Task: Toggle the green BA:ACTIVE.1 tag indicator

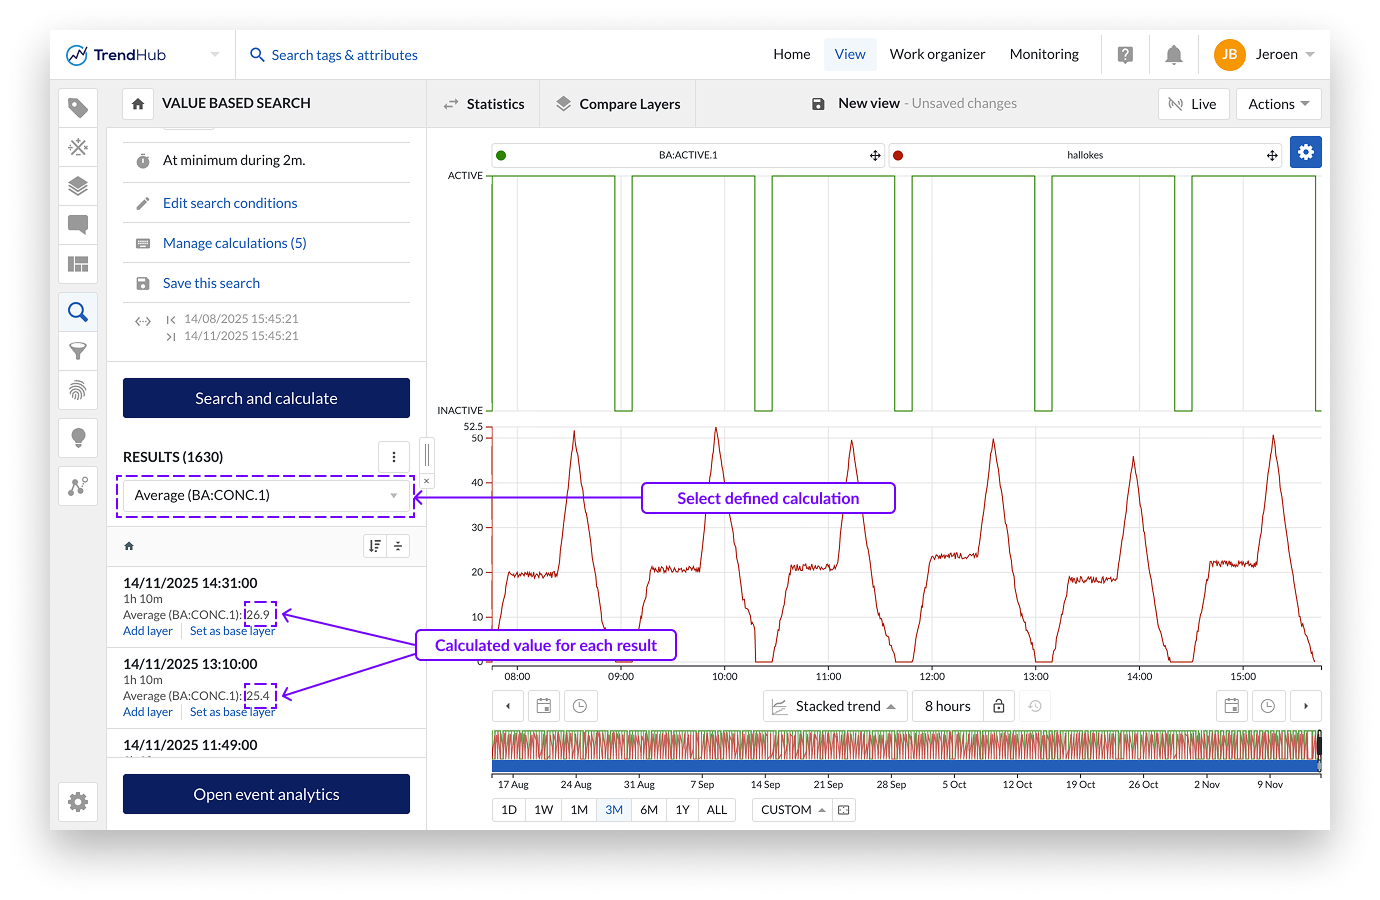Action: [501, 155]
